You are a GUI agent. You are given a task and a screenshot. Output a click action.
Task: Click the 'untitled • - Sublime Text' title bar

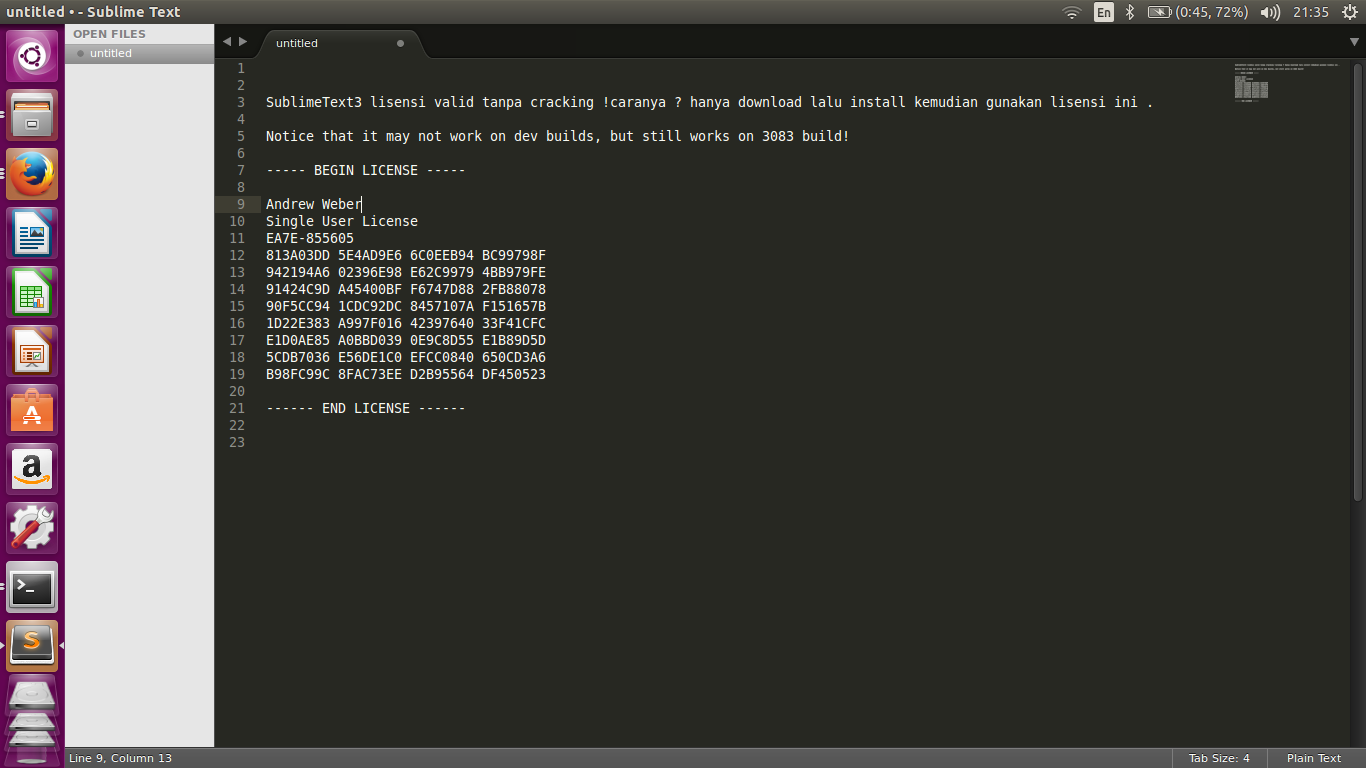pyautogui.click(x=93, y=12)
